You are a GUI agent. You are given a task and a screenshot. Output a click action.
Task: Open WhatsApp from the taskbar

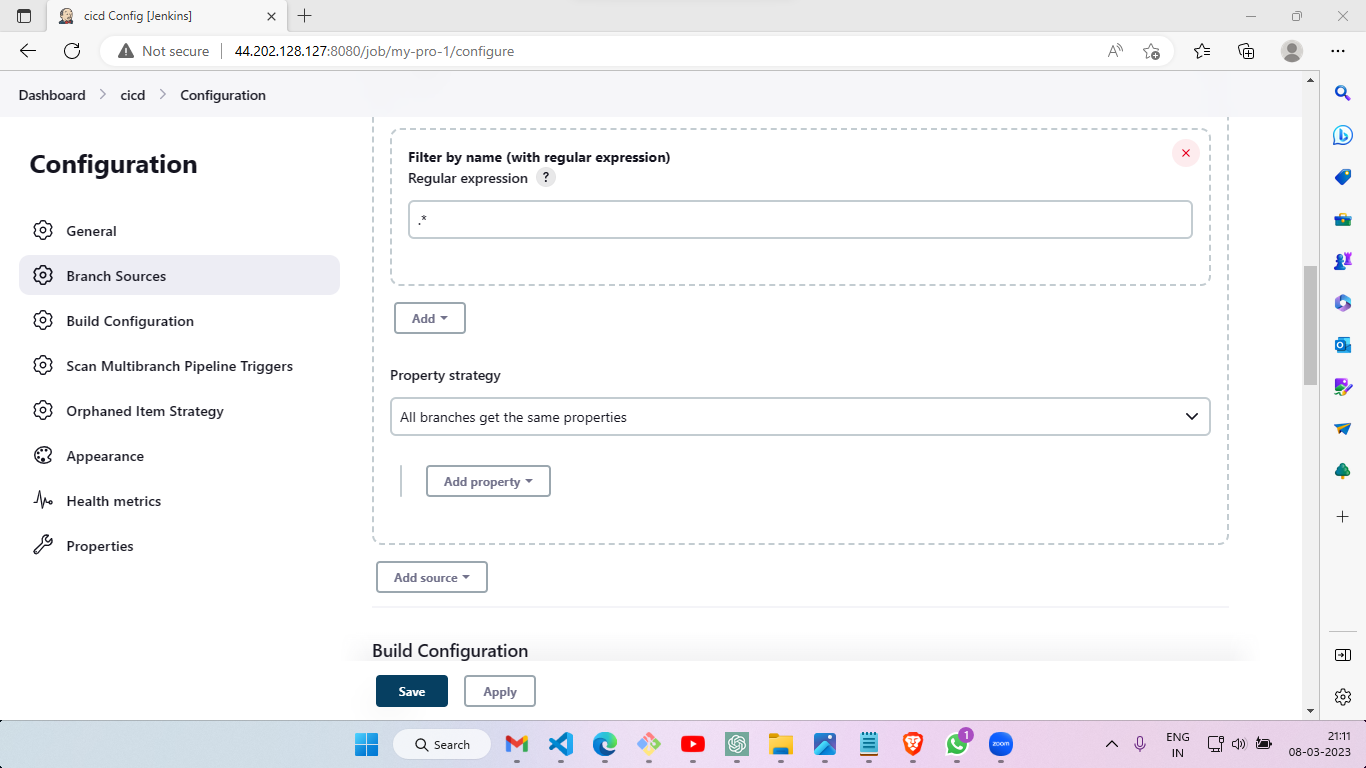pos(956,744)
